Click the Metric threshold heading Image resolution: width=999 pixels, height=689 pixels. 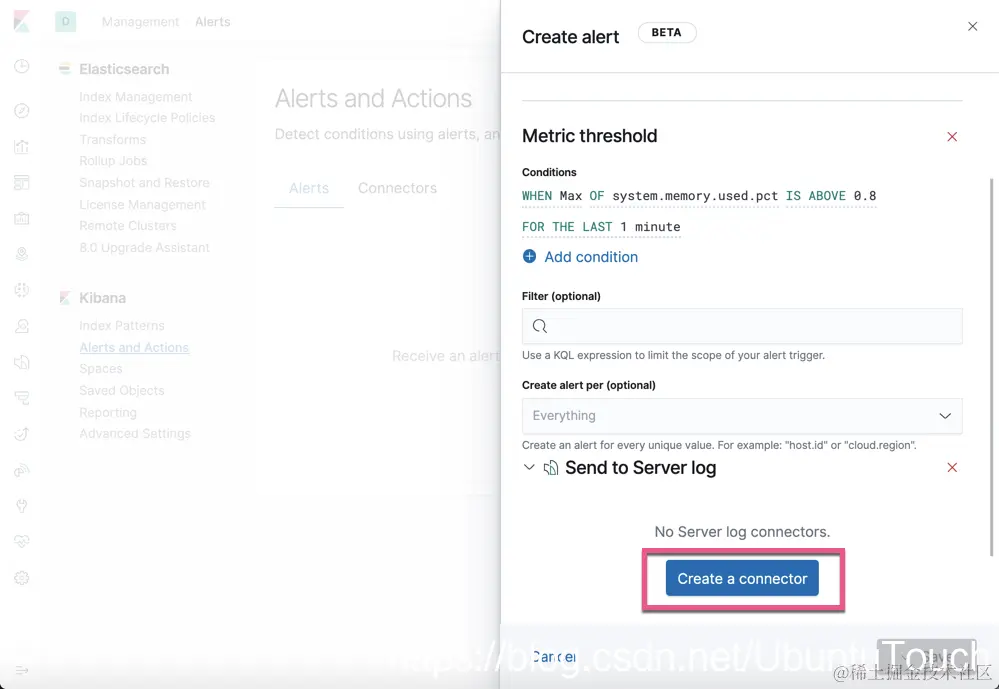pos(589,136)
